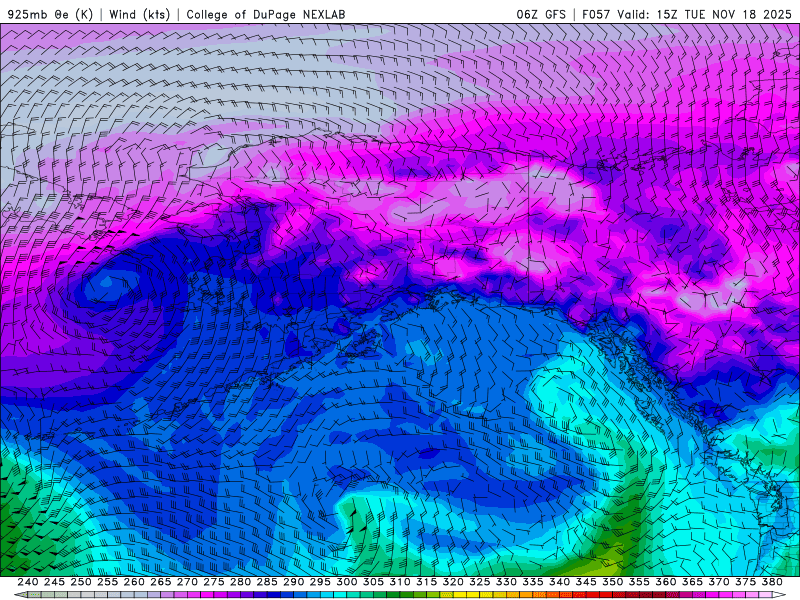Click the '06Z GFS' model run label

(x=541, y=14)
